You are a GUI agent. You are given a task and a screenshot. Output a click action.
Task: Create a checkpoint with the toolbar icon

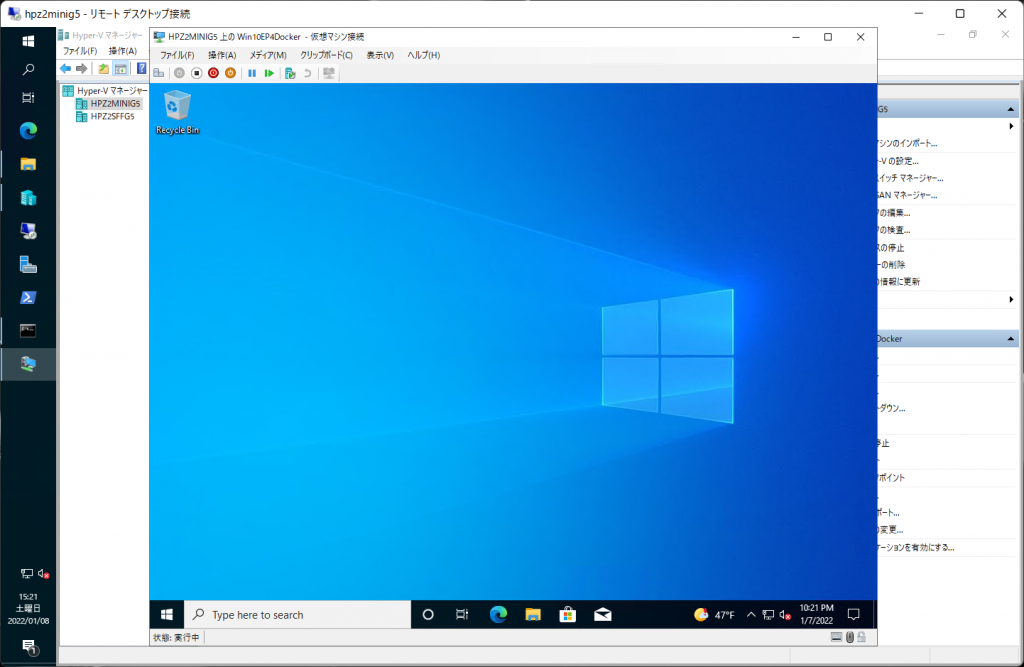point(290,73)
